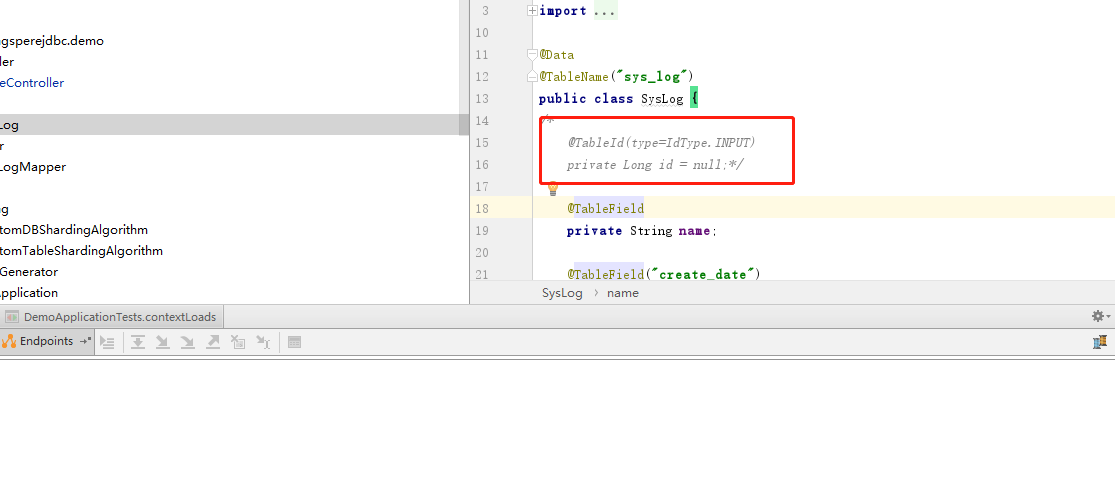This screenshot has height=480, width=1115.
Task: Click the @Data annotation text
Action: [x=557, y=55]
